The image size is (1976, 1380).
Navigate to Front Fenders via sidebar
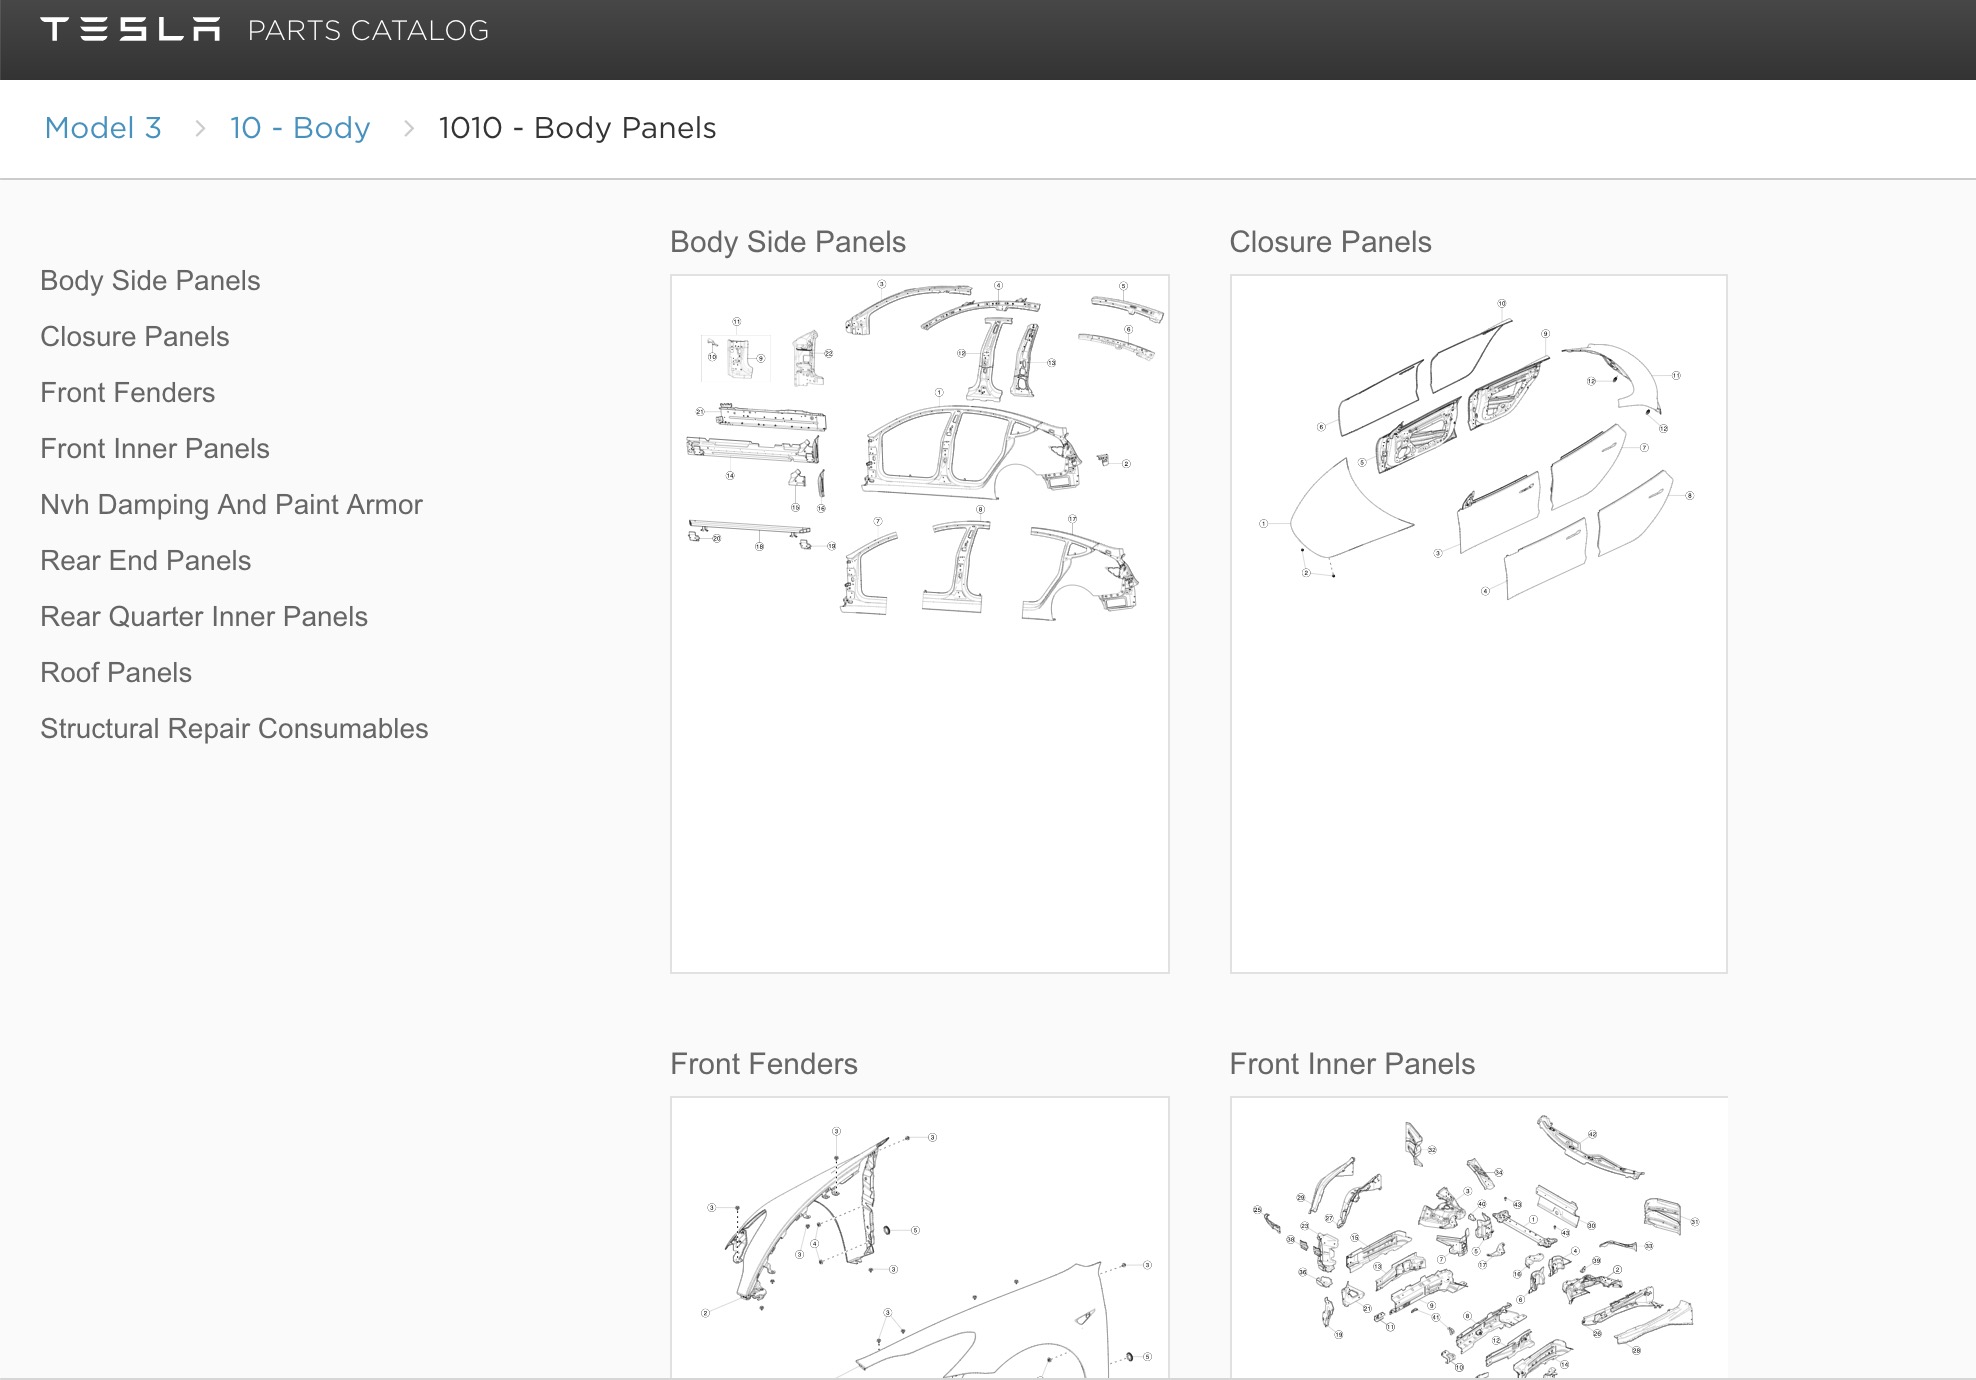click(x=127, y=392)
